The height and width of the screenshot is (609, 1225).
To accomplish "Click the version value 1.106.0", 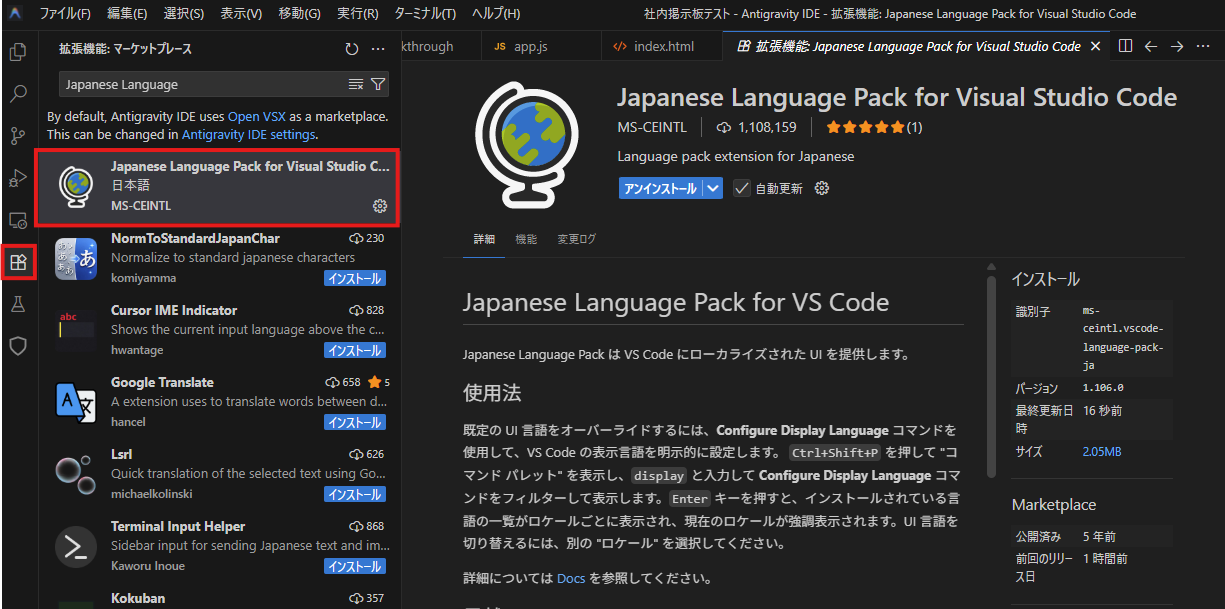I will (x=1103, y=388).
